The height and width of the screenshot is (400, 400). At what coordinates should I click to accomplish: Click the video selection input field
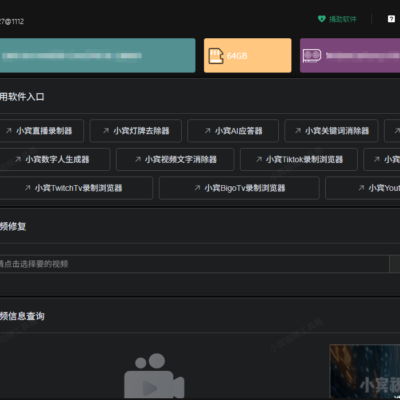coord(194,264)
